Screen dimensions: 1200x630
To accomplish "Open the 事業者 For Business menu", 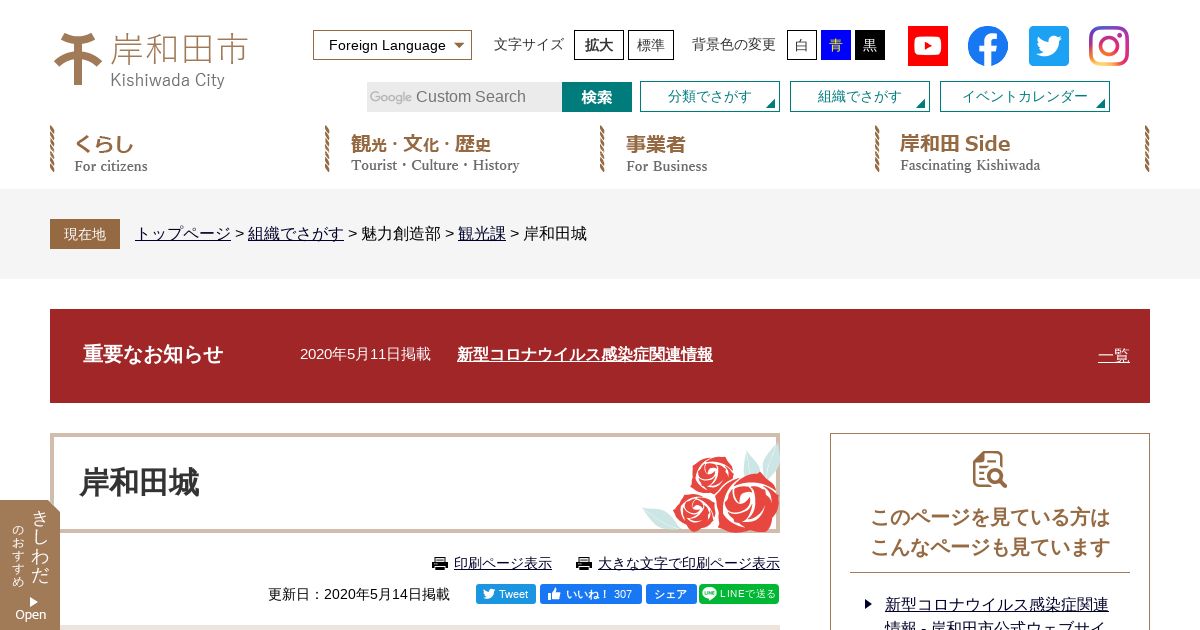I will point(737,150).
